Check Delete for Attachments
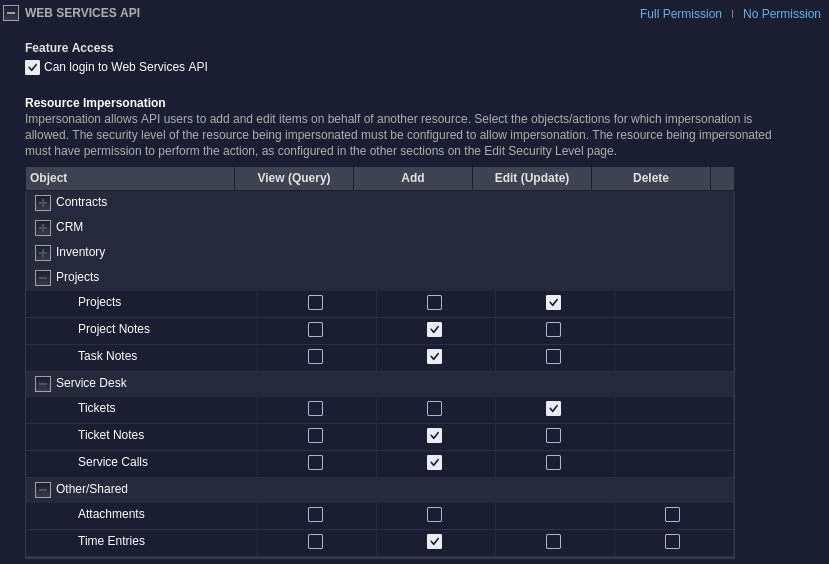829x564 pixels. tap(672, 514)
